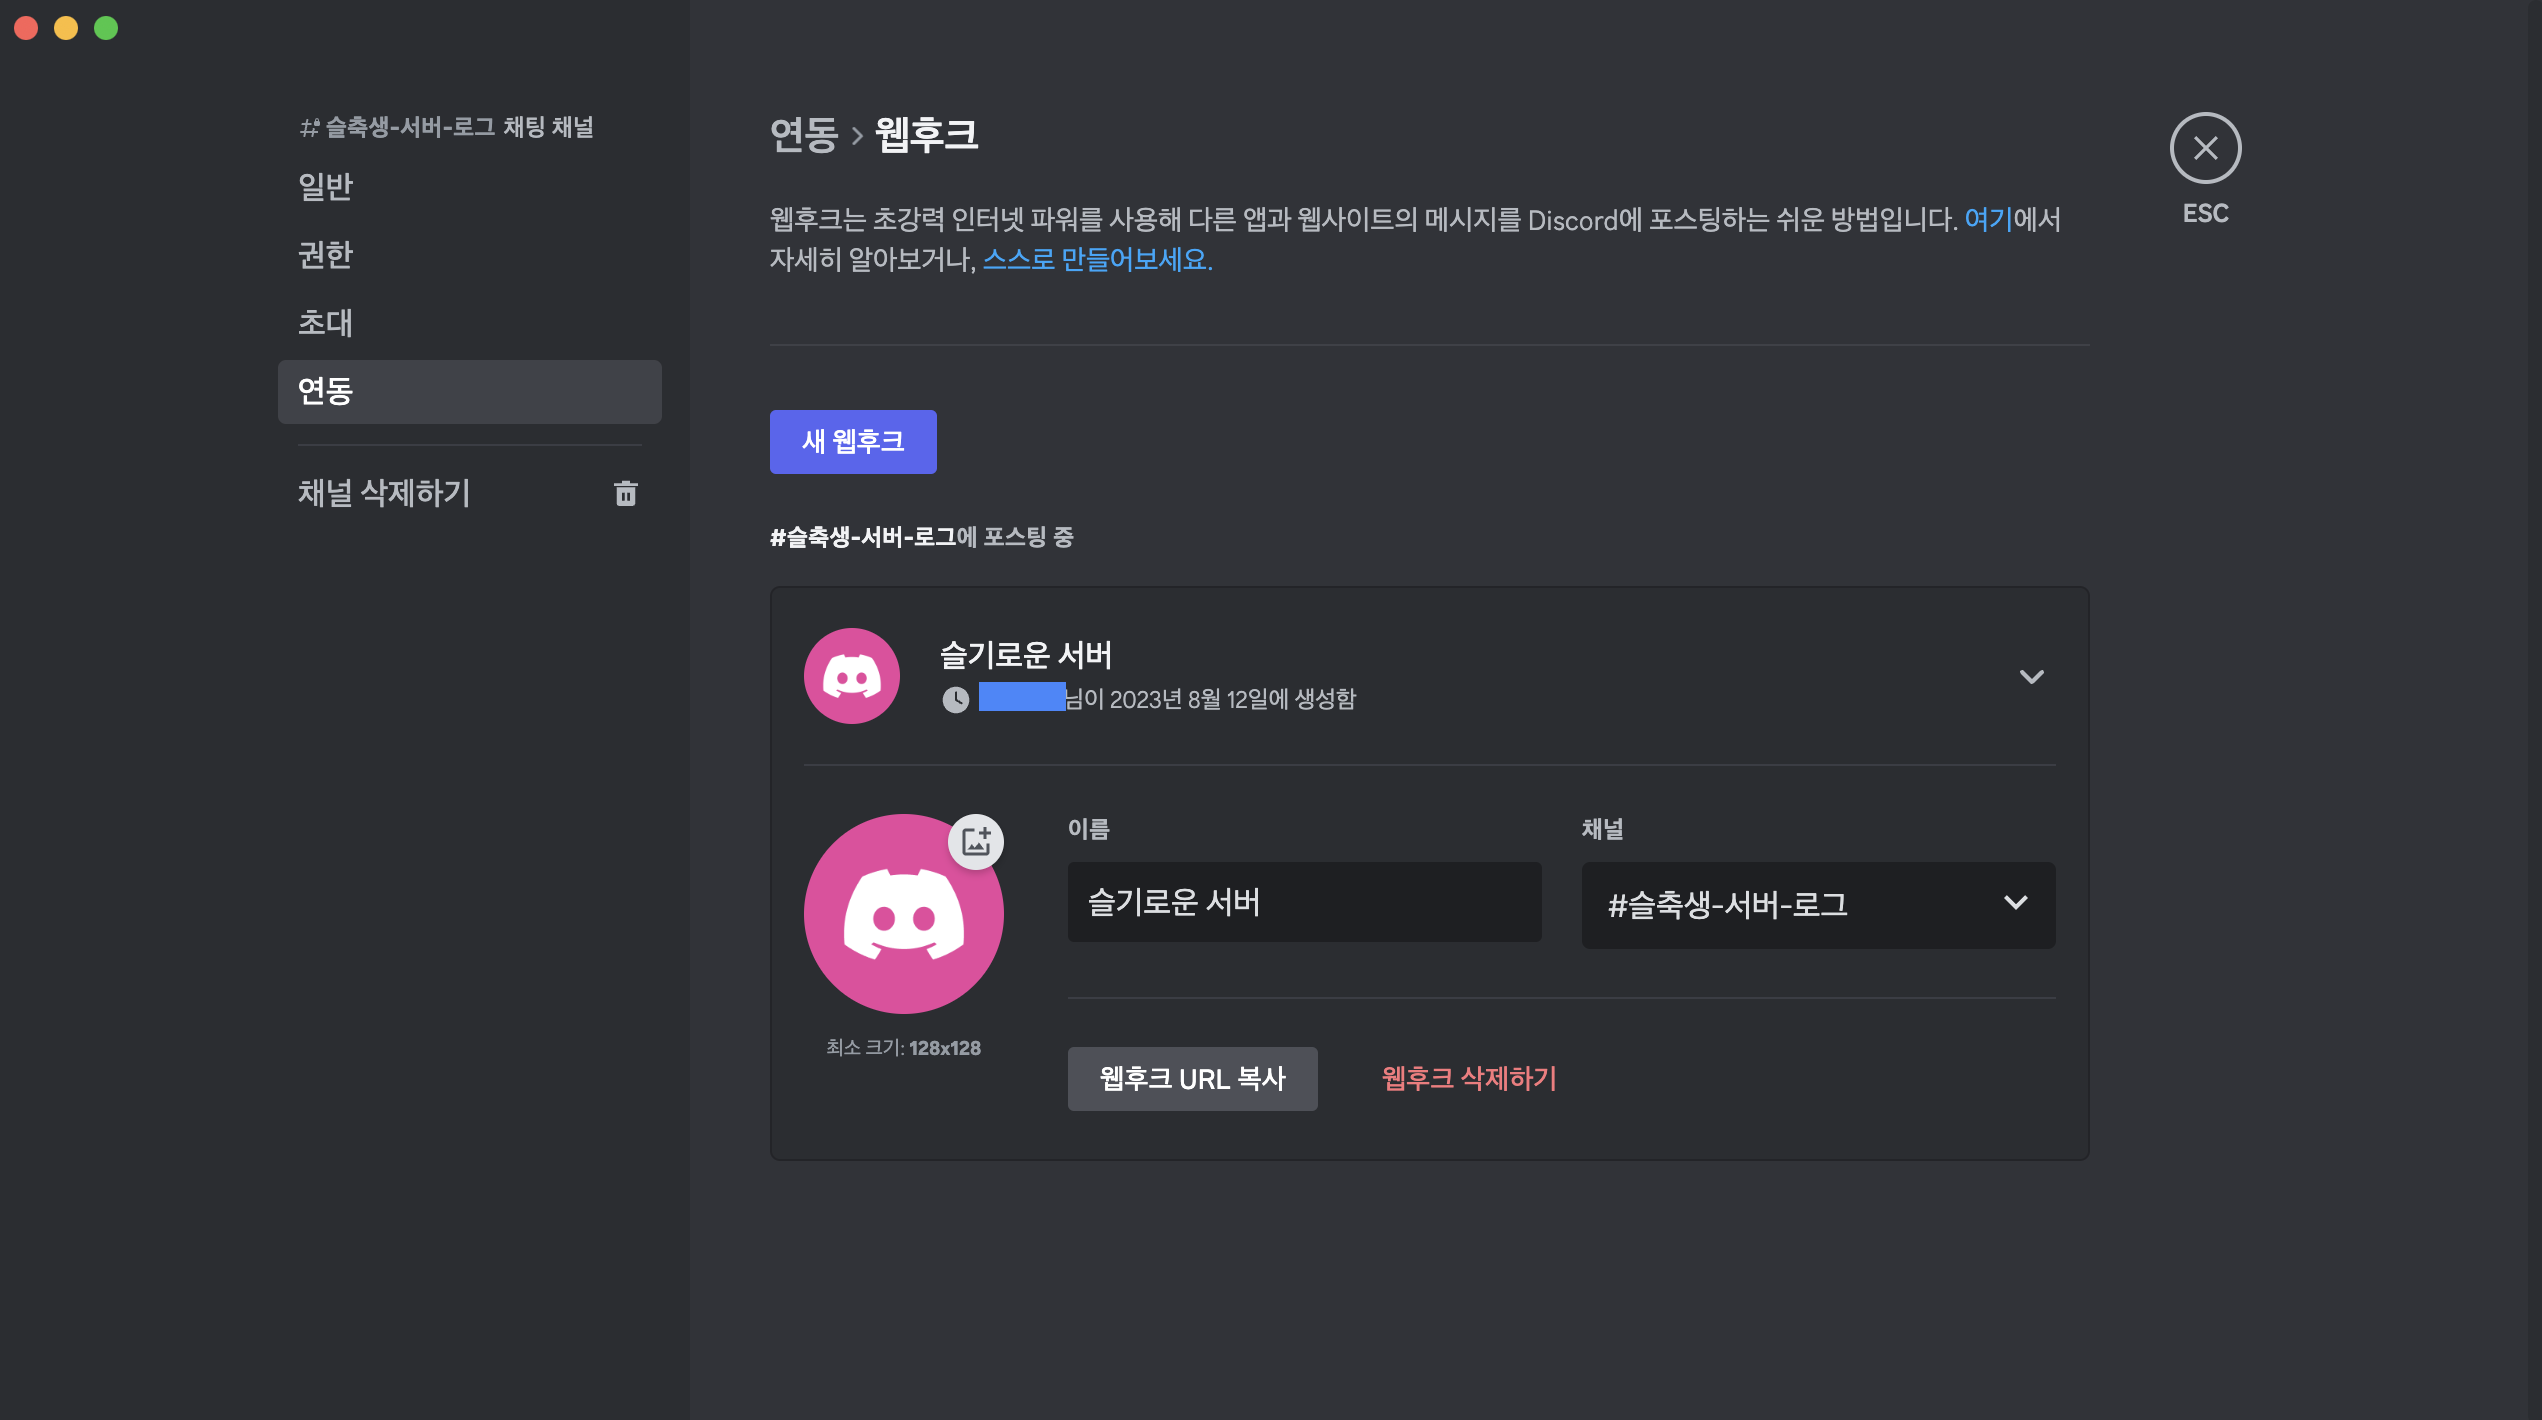Image resolution: width=2542 pixels, height=1420 pixels.
Task: Collapse the 슬기로운 서버 webhook card
Action: pyautogui.click(x=2030, y=677)
